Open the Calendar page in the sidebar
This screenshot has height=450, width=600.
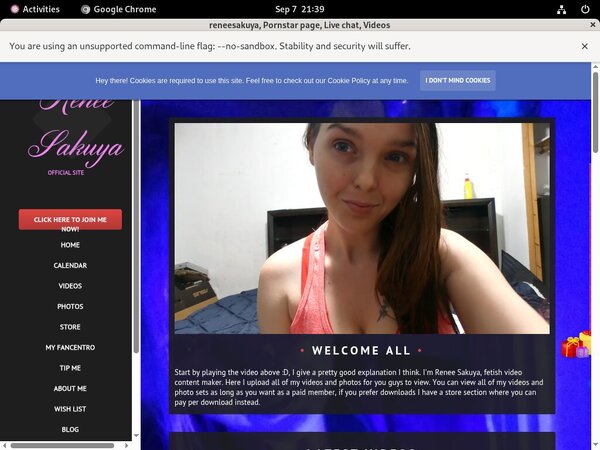(x=70, y=266)
